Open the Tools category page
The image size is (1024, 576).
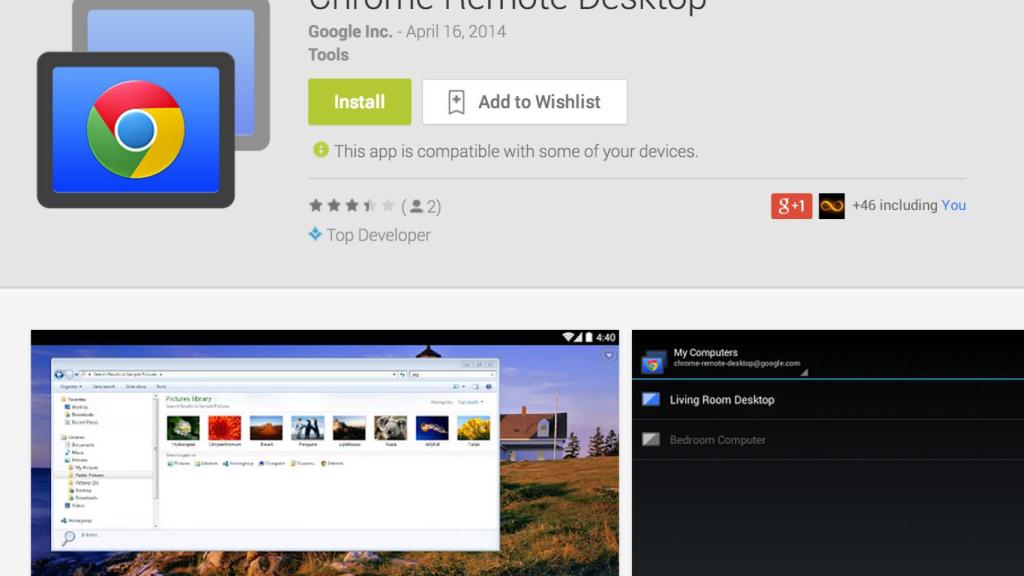(328, 55)
